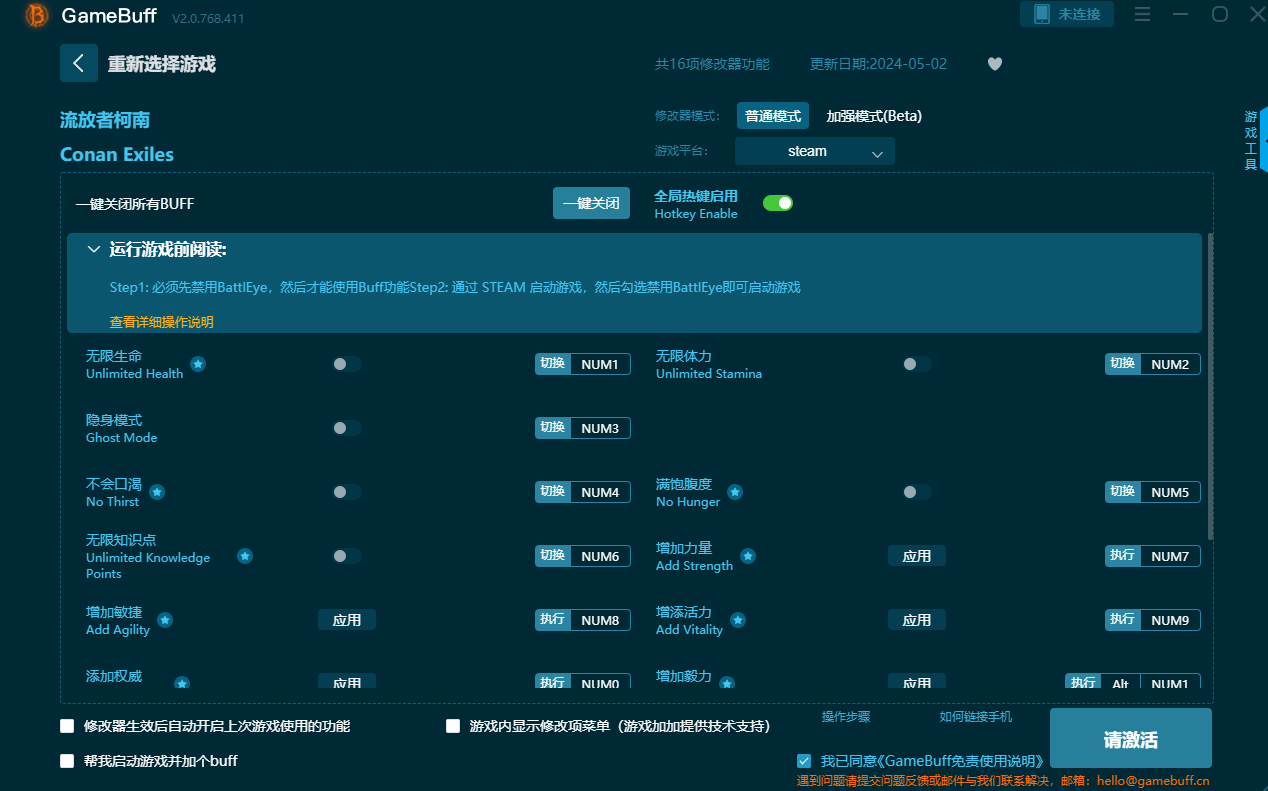
Task: Open 查看详细操作说明 link
Action: tap(162, 322)
